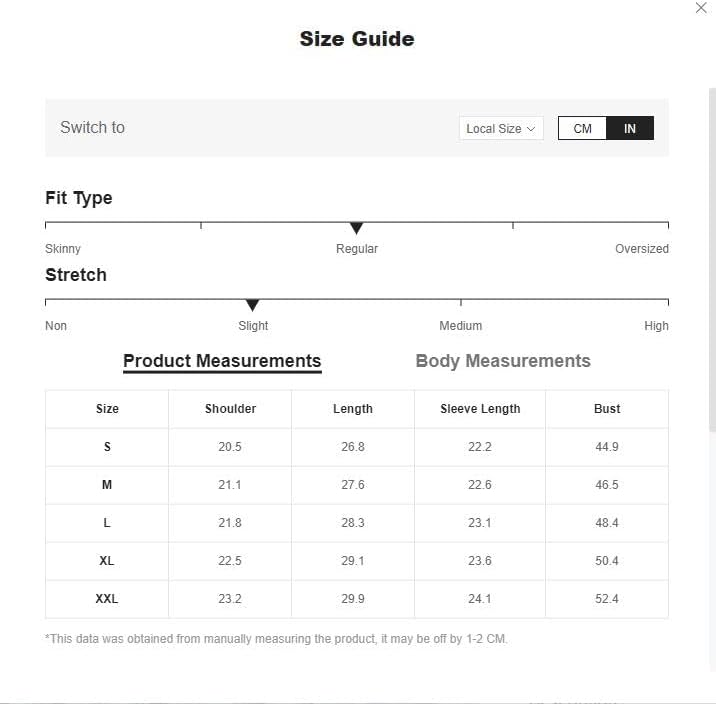Image resolution: width=716 pixels, height=704 pixels.
Task: Click the Shoulder column header
Action: pyautogui.click(x=230, y=409)
